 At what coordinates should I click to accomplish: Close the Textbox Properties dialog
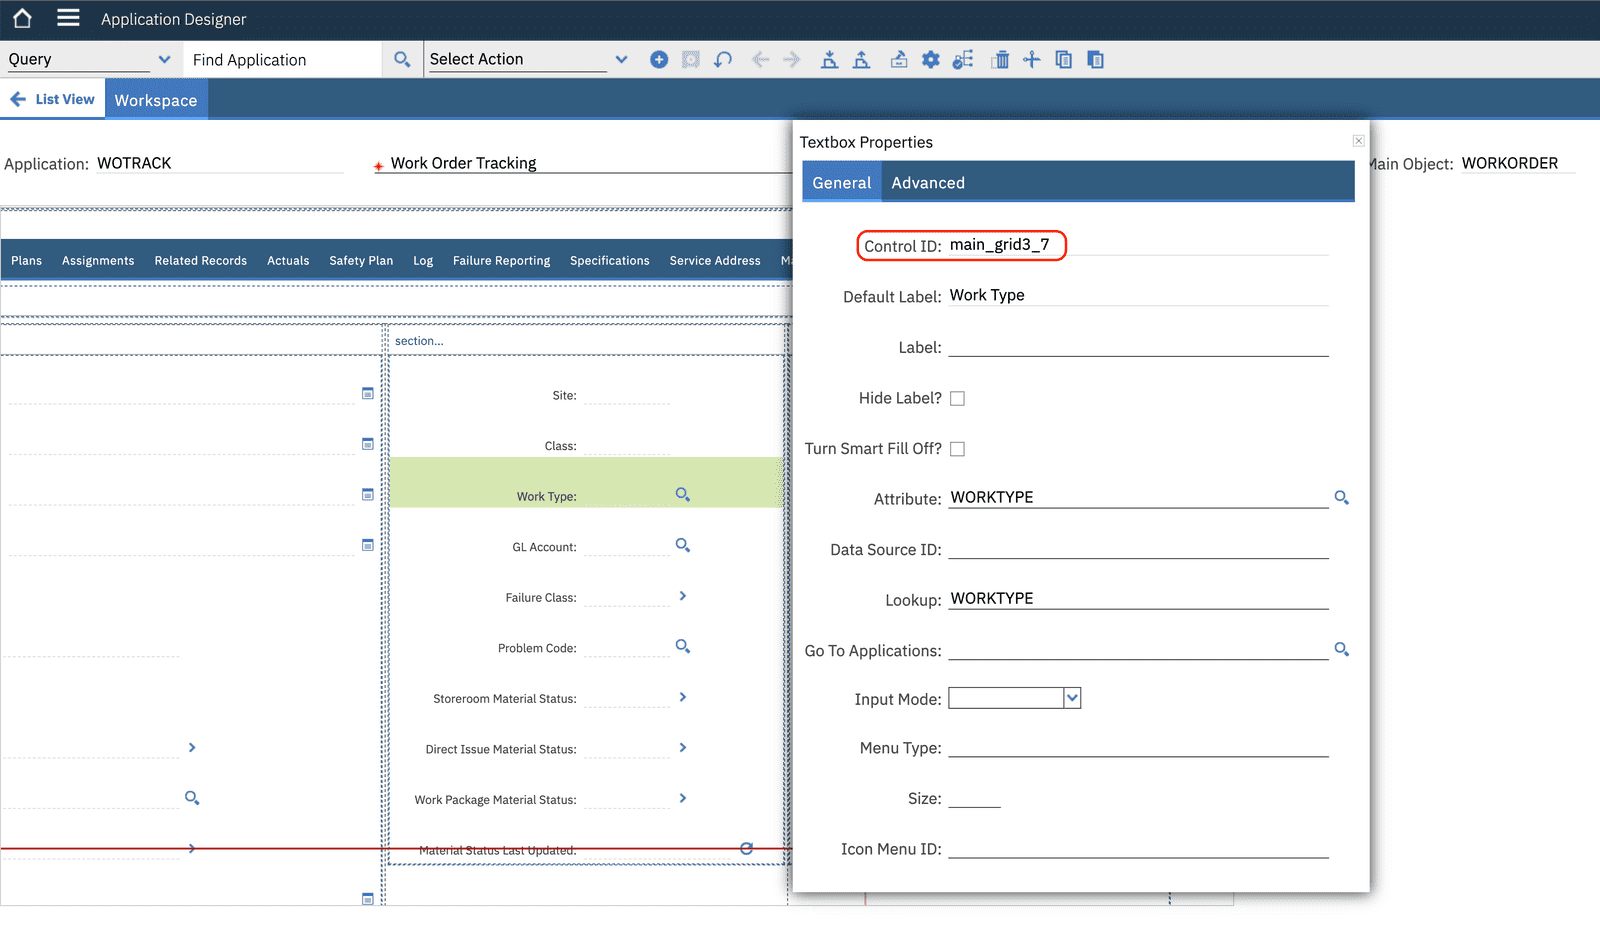[1358, 140]
